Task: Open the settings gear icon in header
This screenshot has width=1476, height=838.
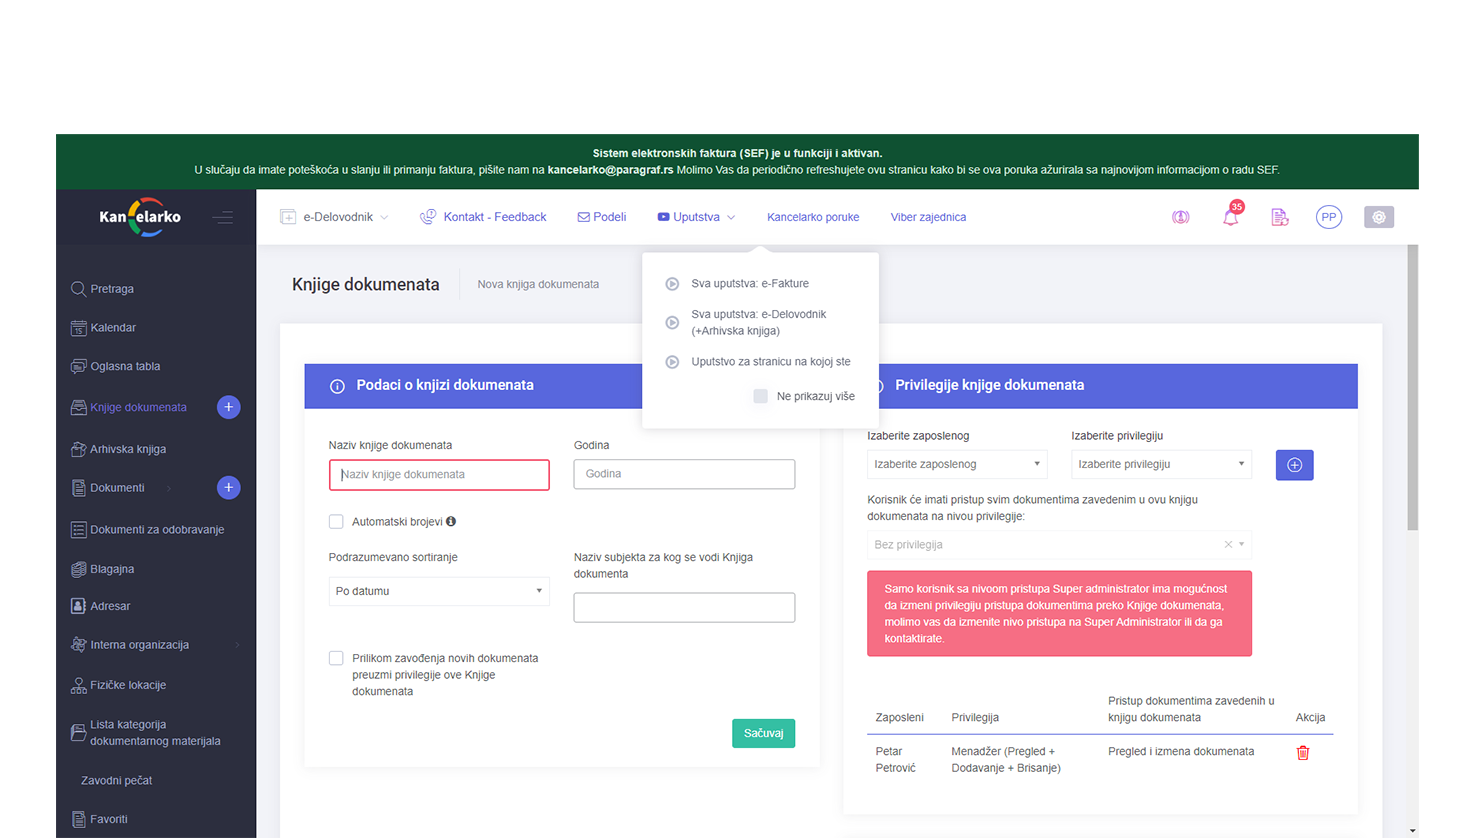Action: 1378,217
